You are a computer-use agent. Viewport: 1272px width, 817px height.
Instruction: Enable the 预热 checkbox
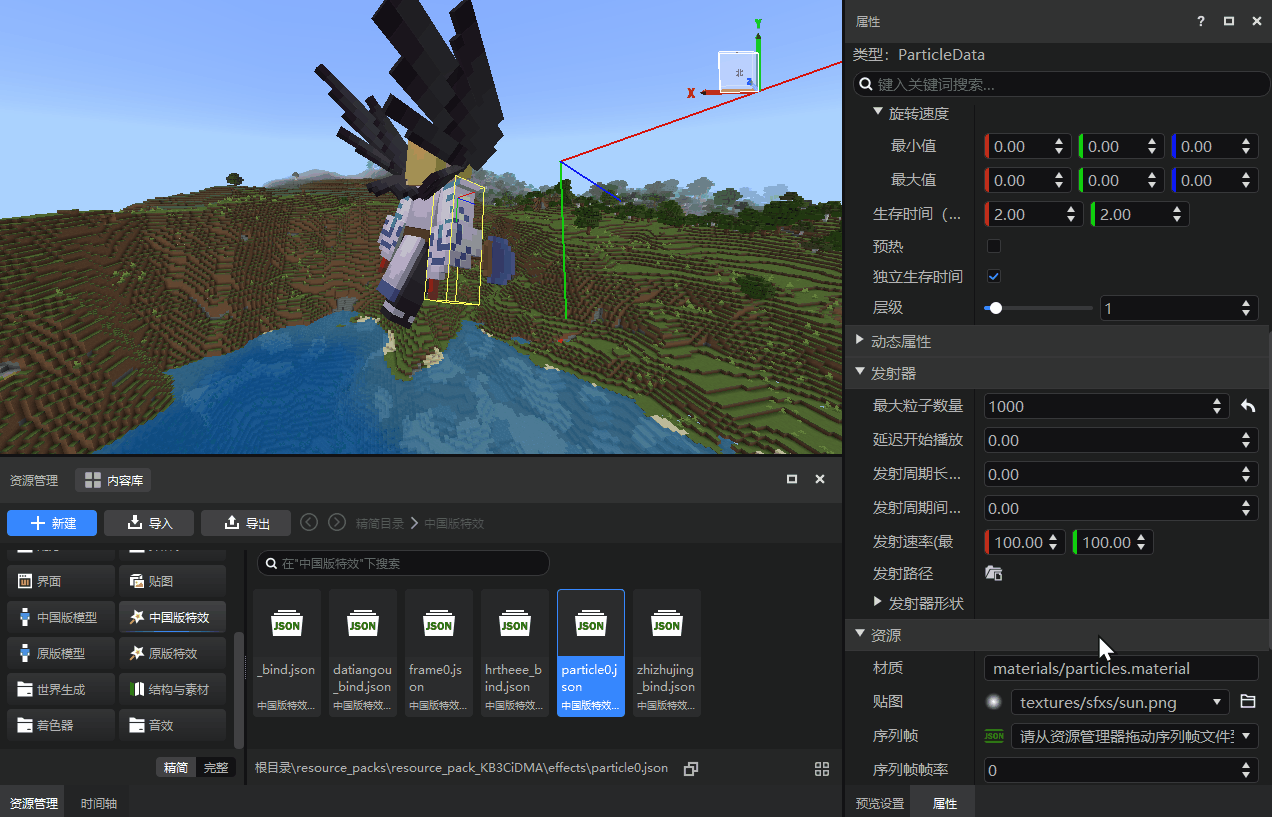tap(994, 246)
